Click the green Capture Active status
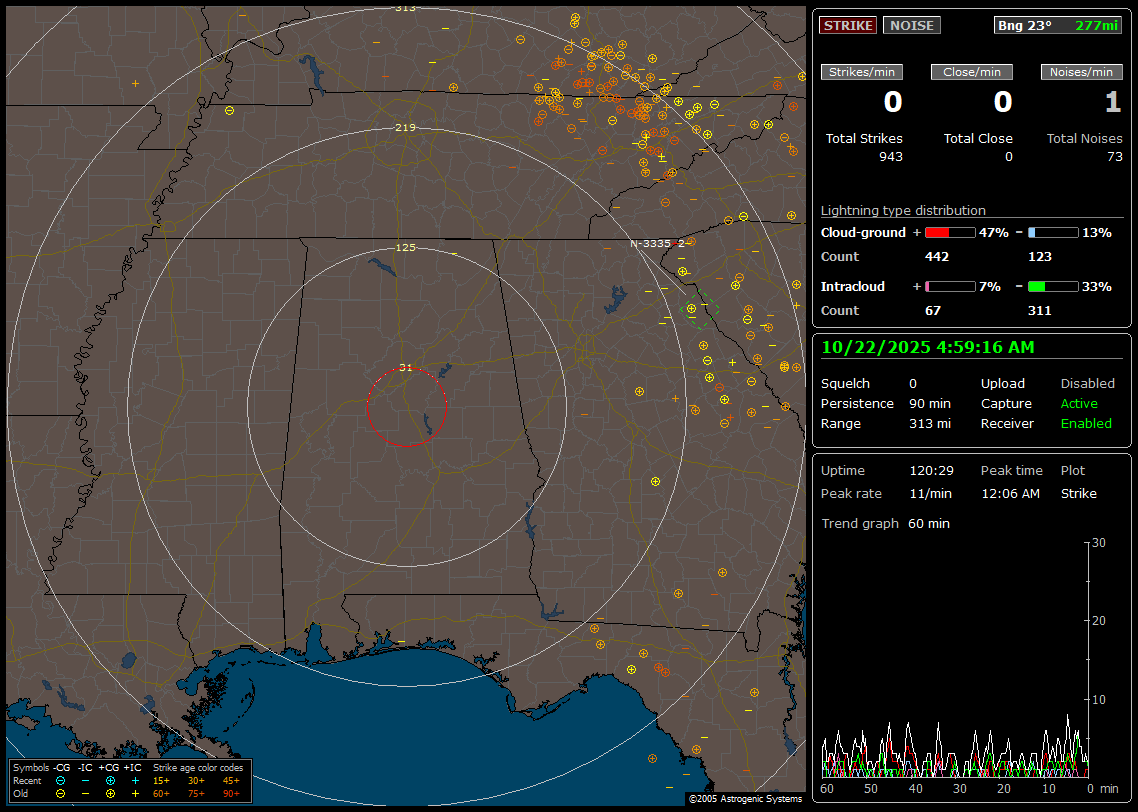 [x=1079, y=404]
